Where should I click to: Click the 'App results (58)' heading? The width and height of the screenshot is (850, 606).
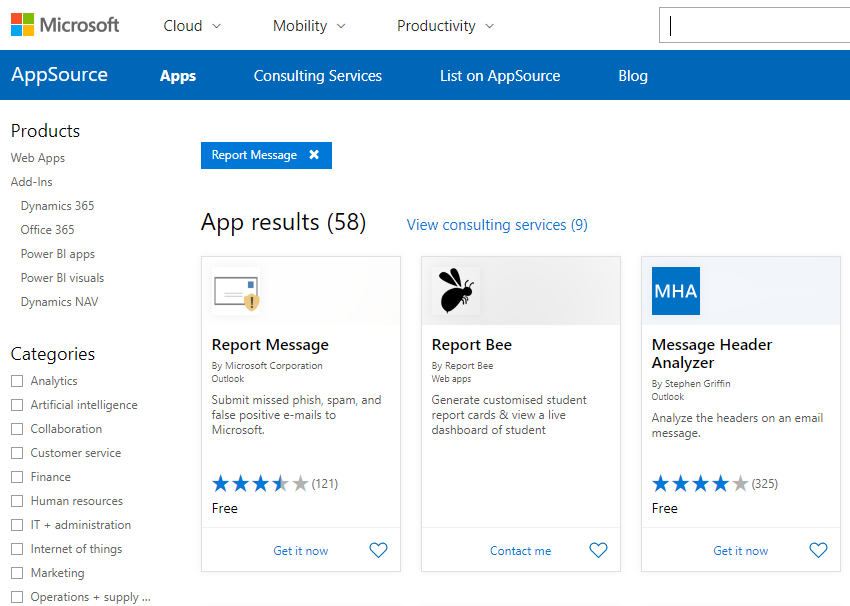284,223
